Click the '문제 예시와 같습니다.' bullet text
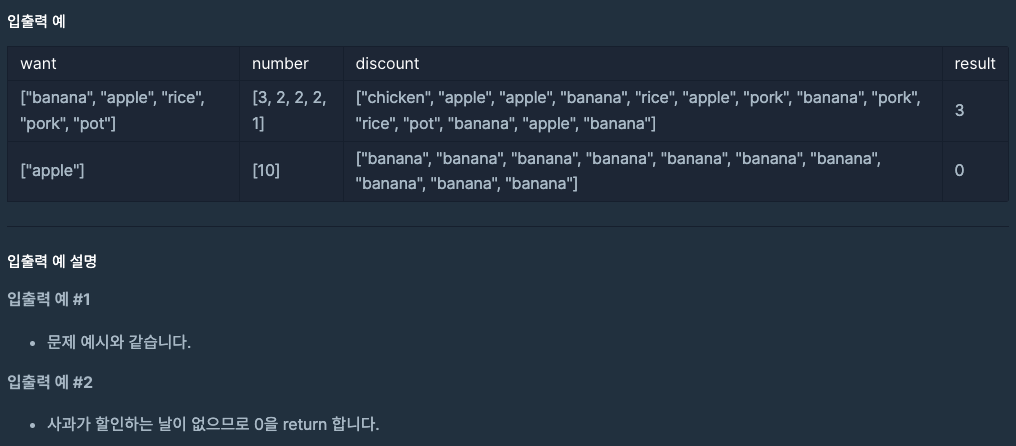 pos(119,341)
